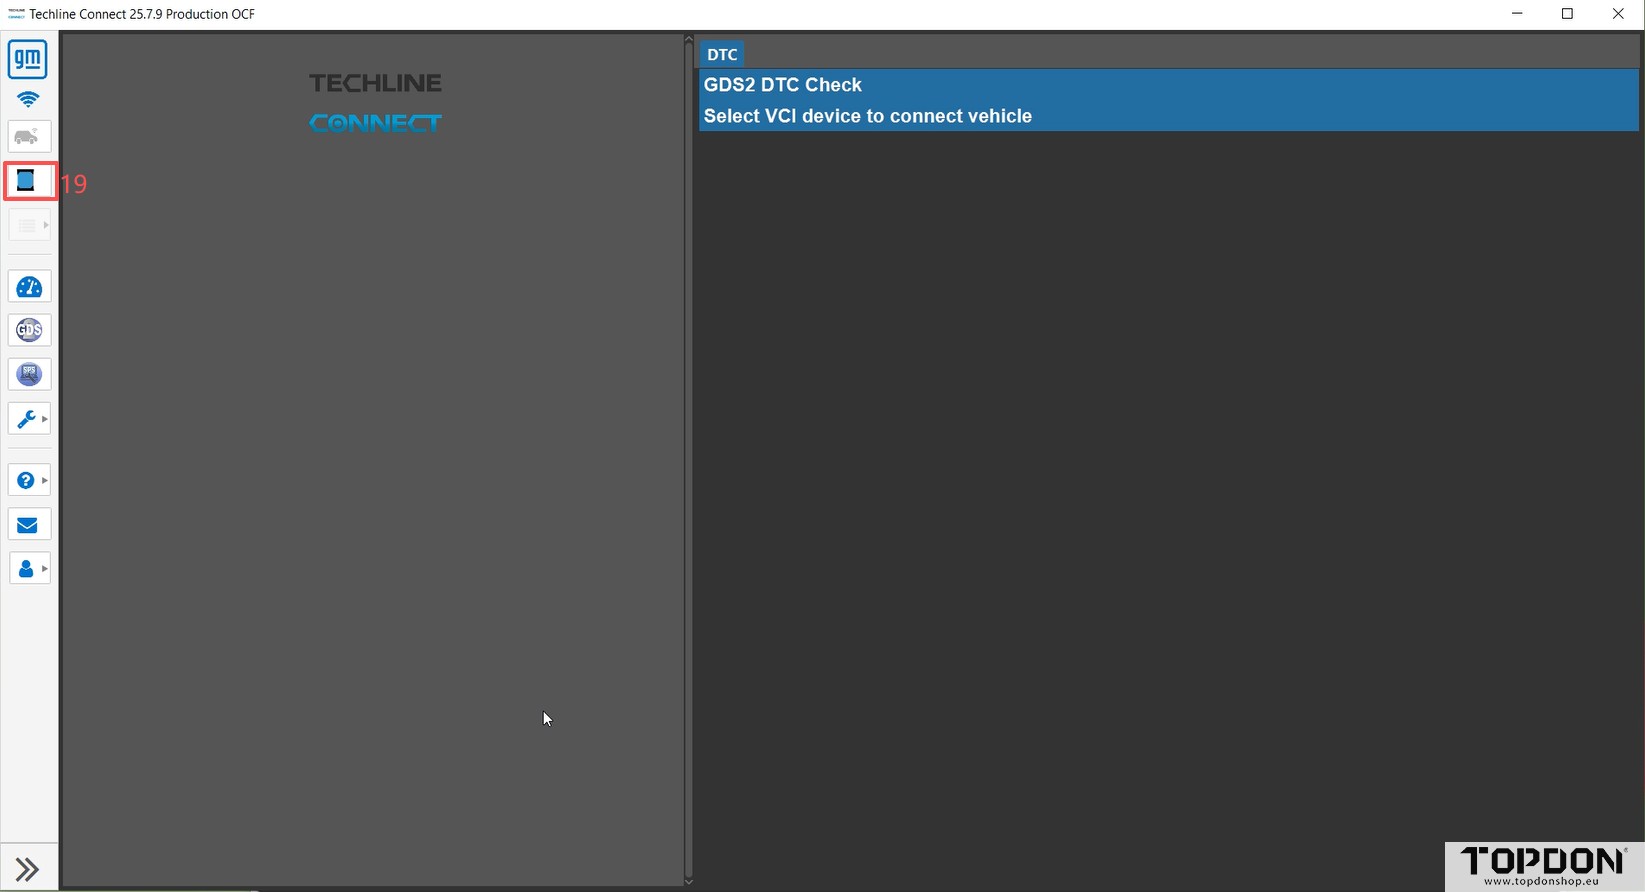Expand the user profile menu
1645x892 pixels.
tap(29, 569)
